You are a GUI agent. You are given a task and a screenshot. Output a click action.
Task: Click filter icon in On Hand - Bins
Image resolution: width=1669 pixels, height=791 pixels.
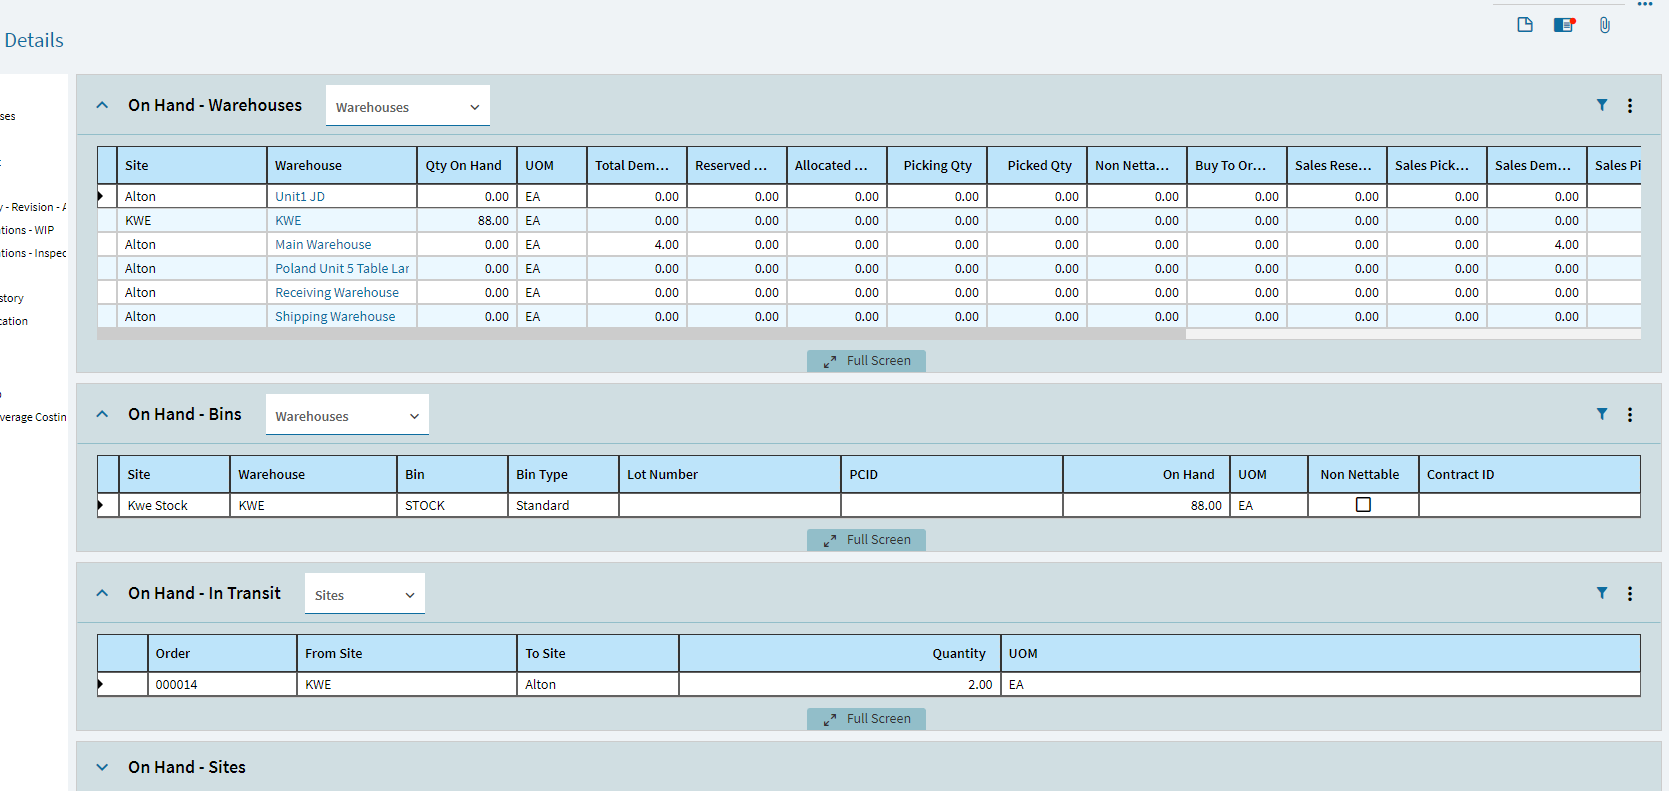pyautogui.click(x=1602, y=414)
